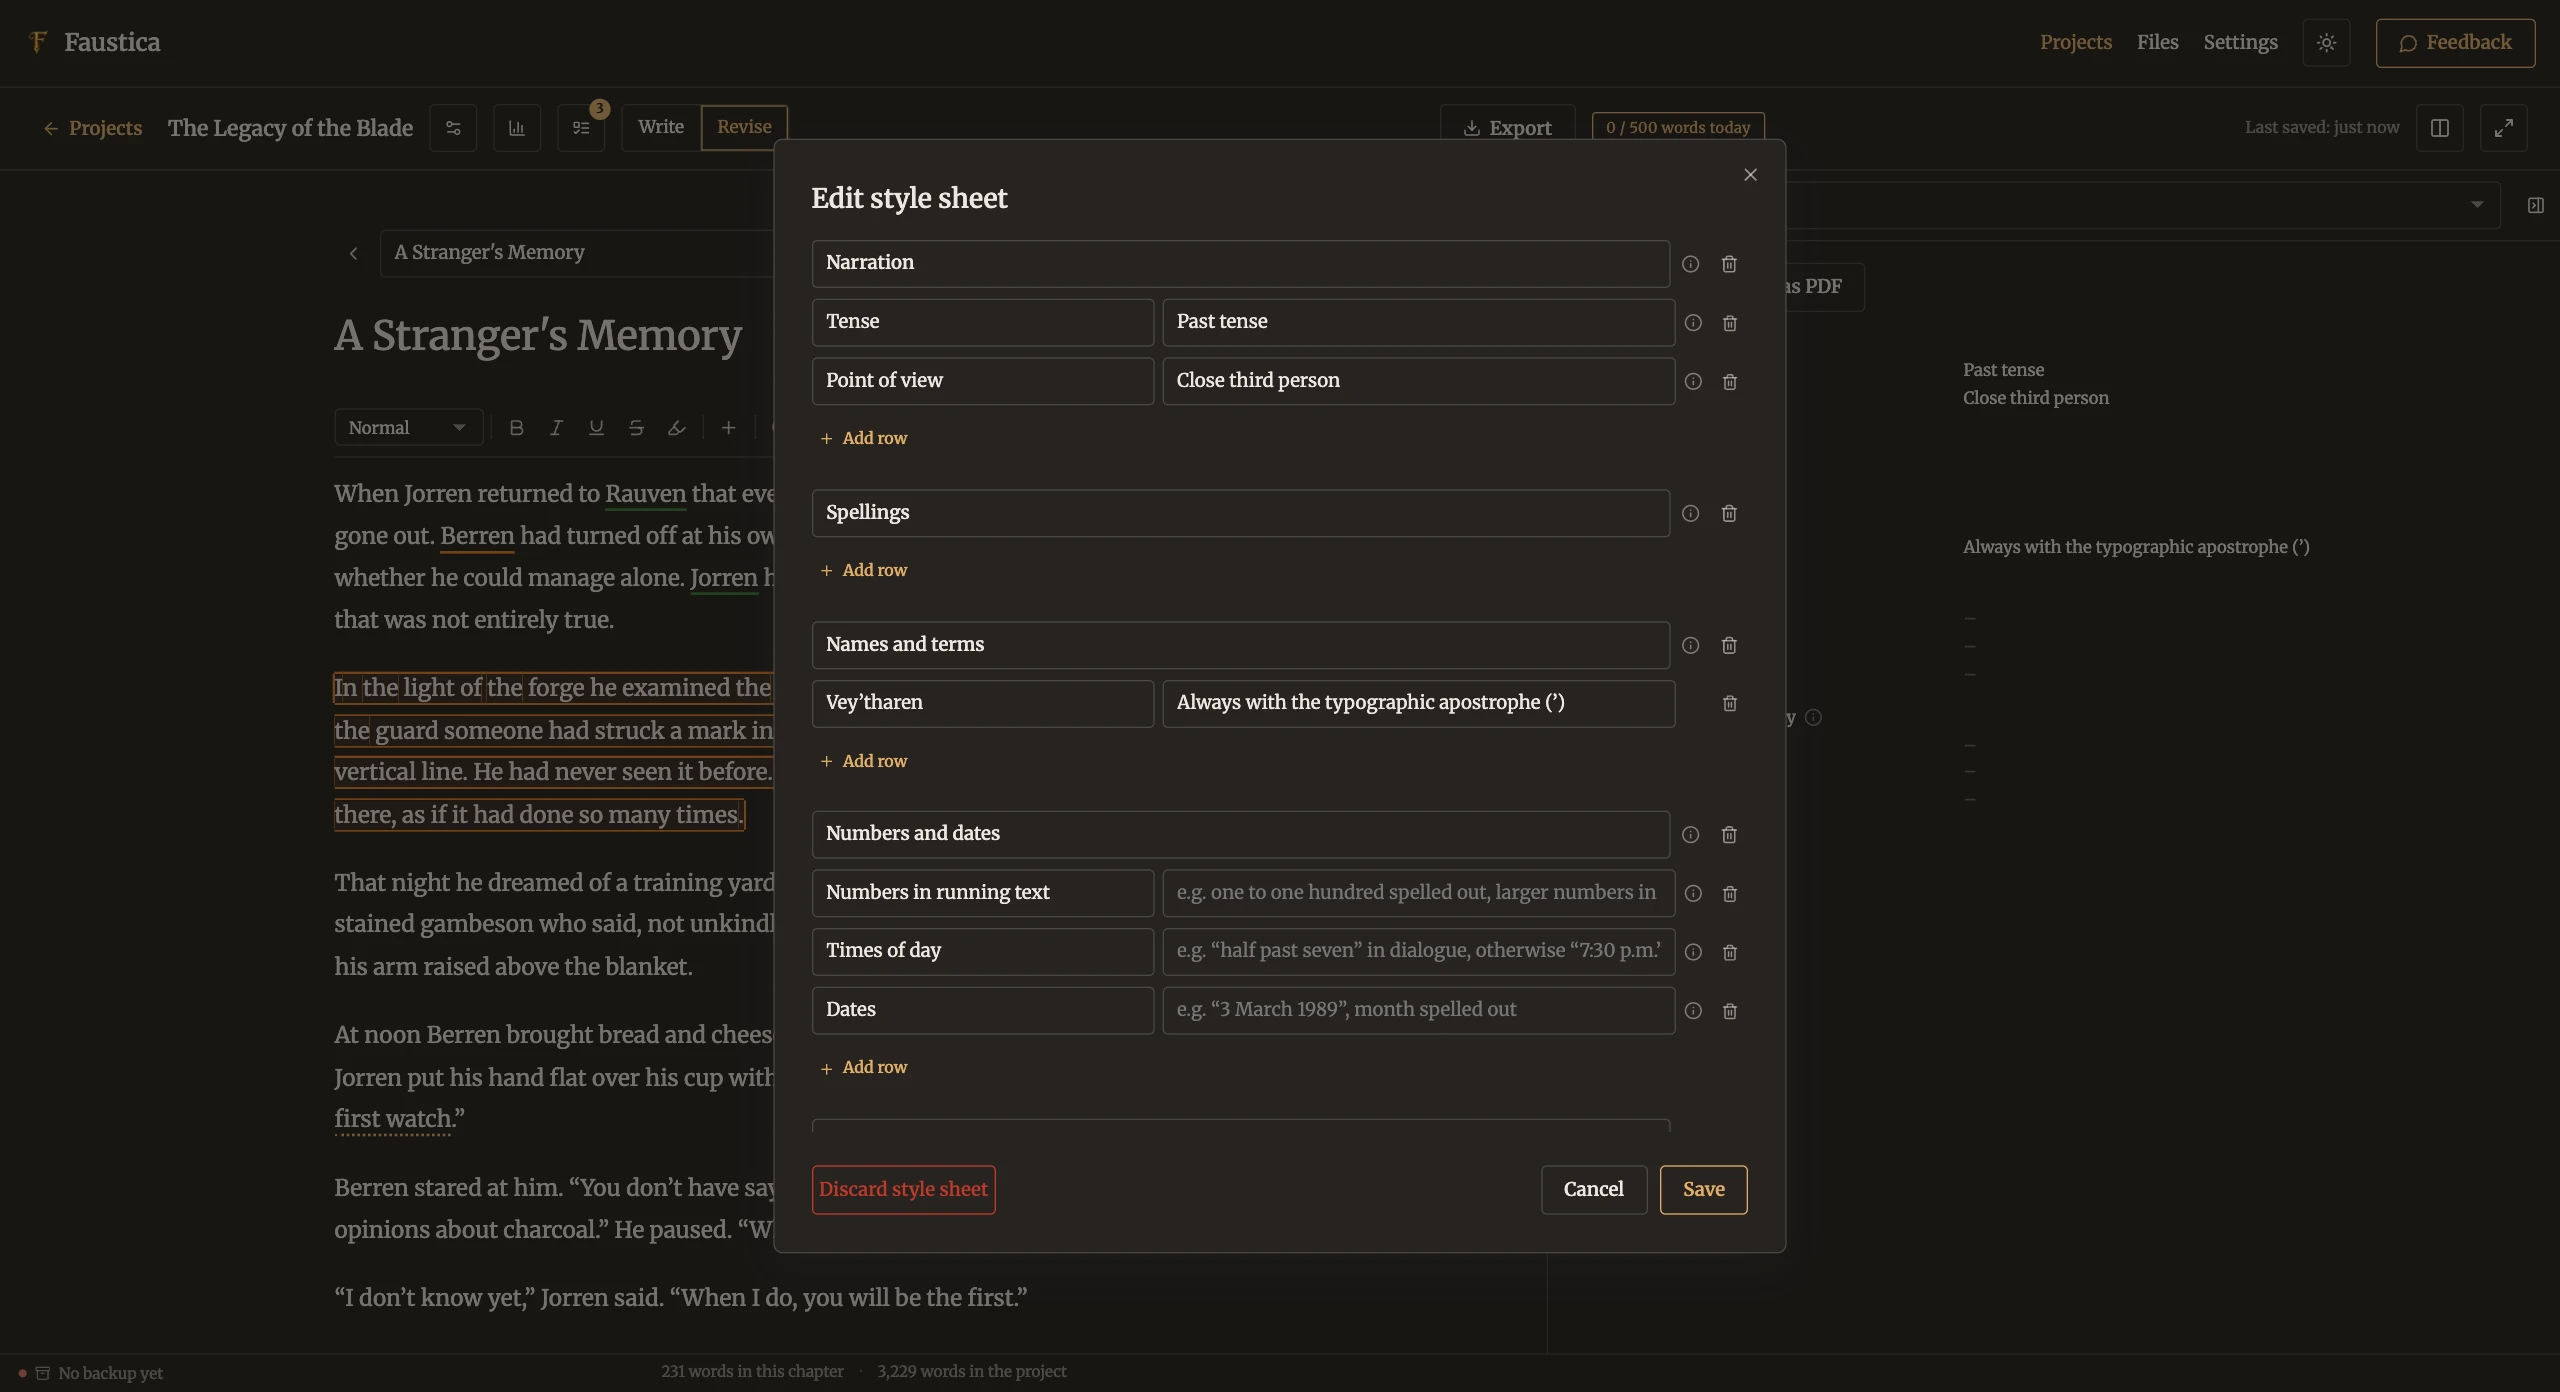This screenshot has height=1392, width=2560.
Task: Open the Settings menu item
Action: [2240, 42]
